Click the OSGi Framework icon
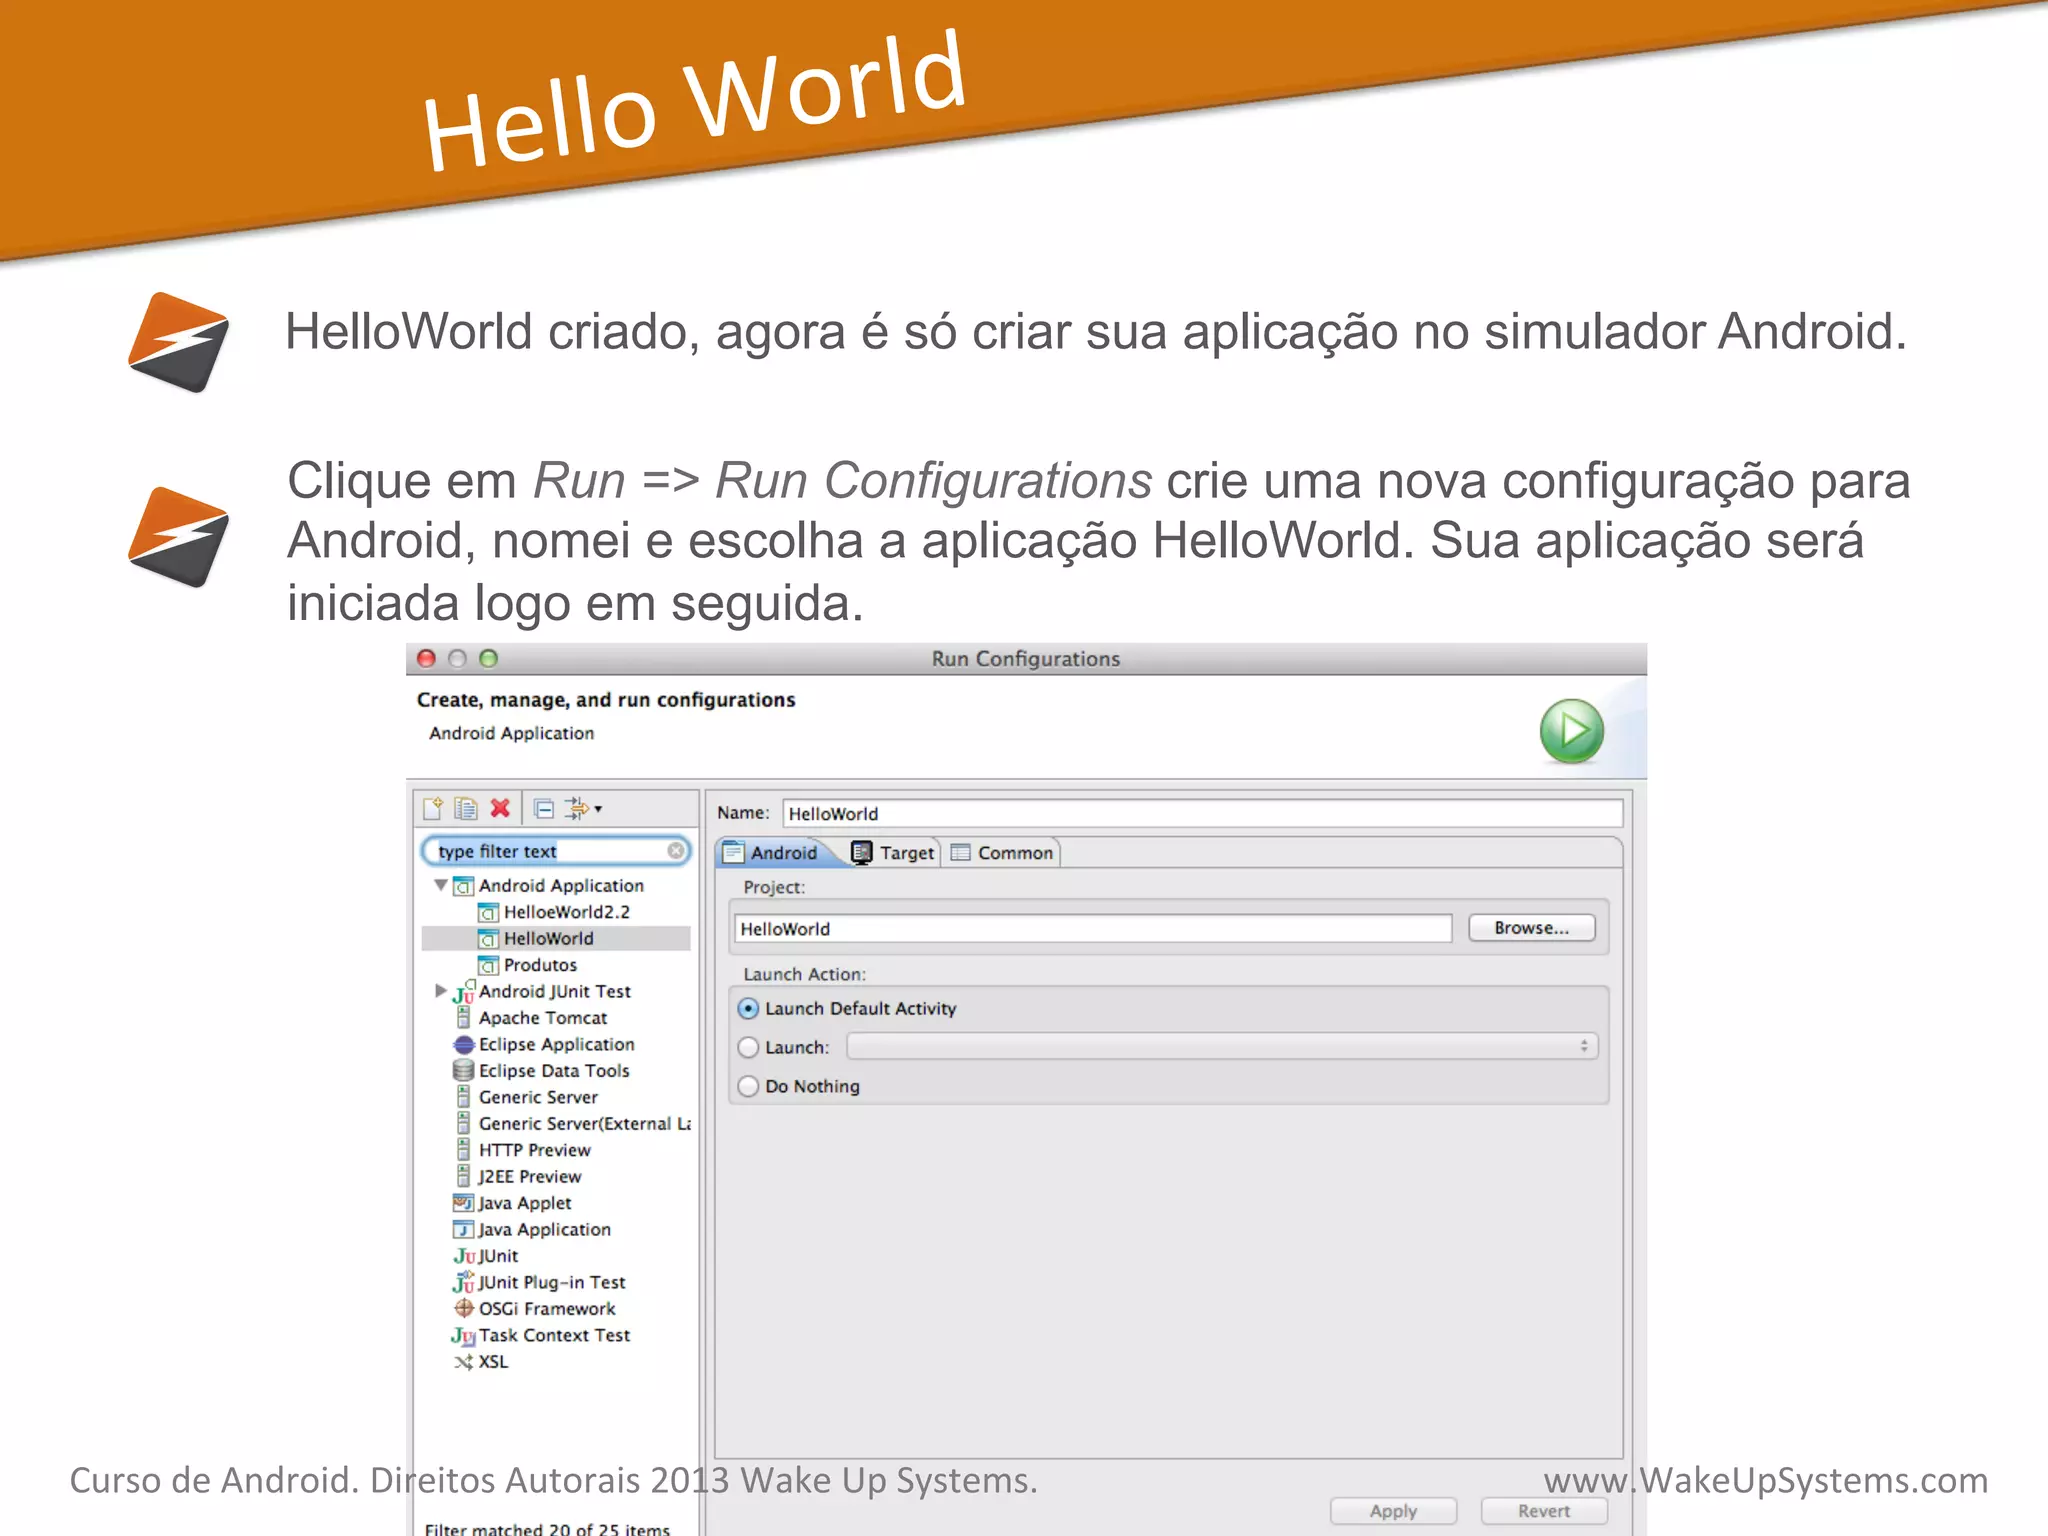Image resolution: width=2048 pixels, height=1536 pixels. click(463, 1309)
